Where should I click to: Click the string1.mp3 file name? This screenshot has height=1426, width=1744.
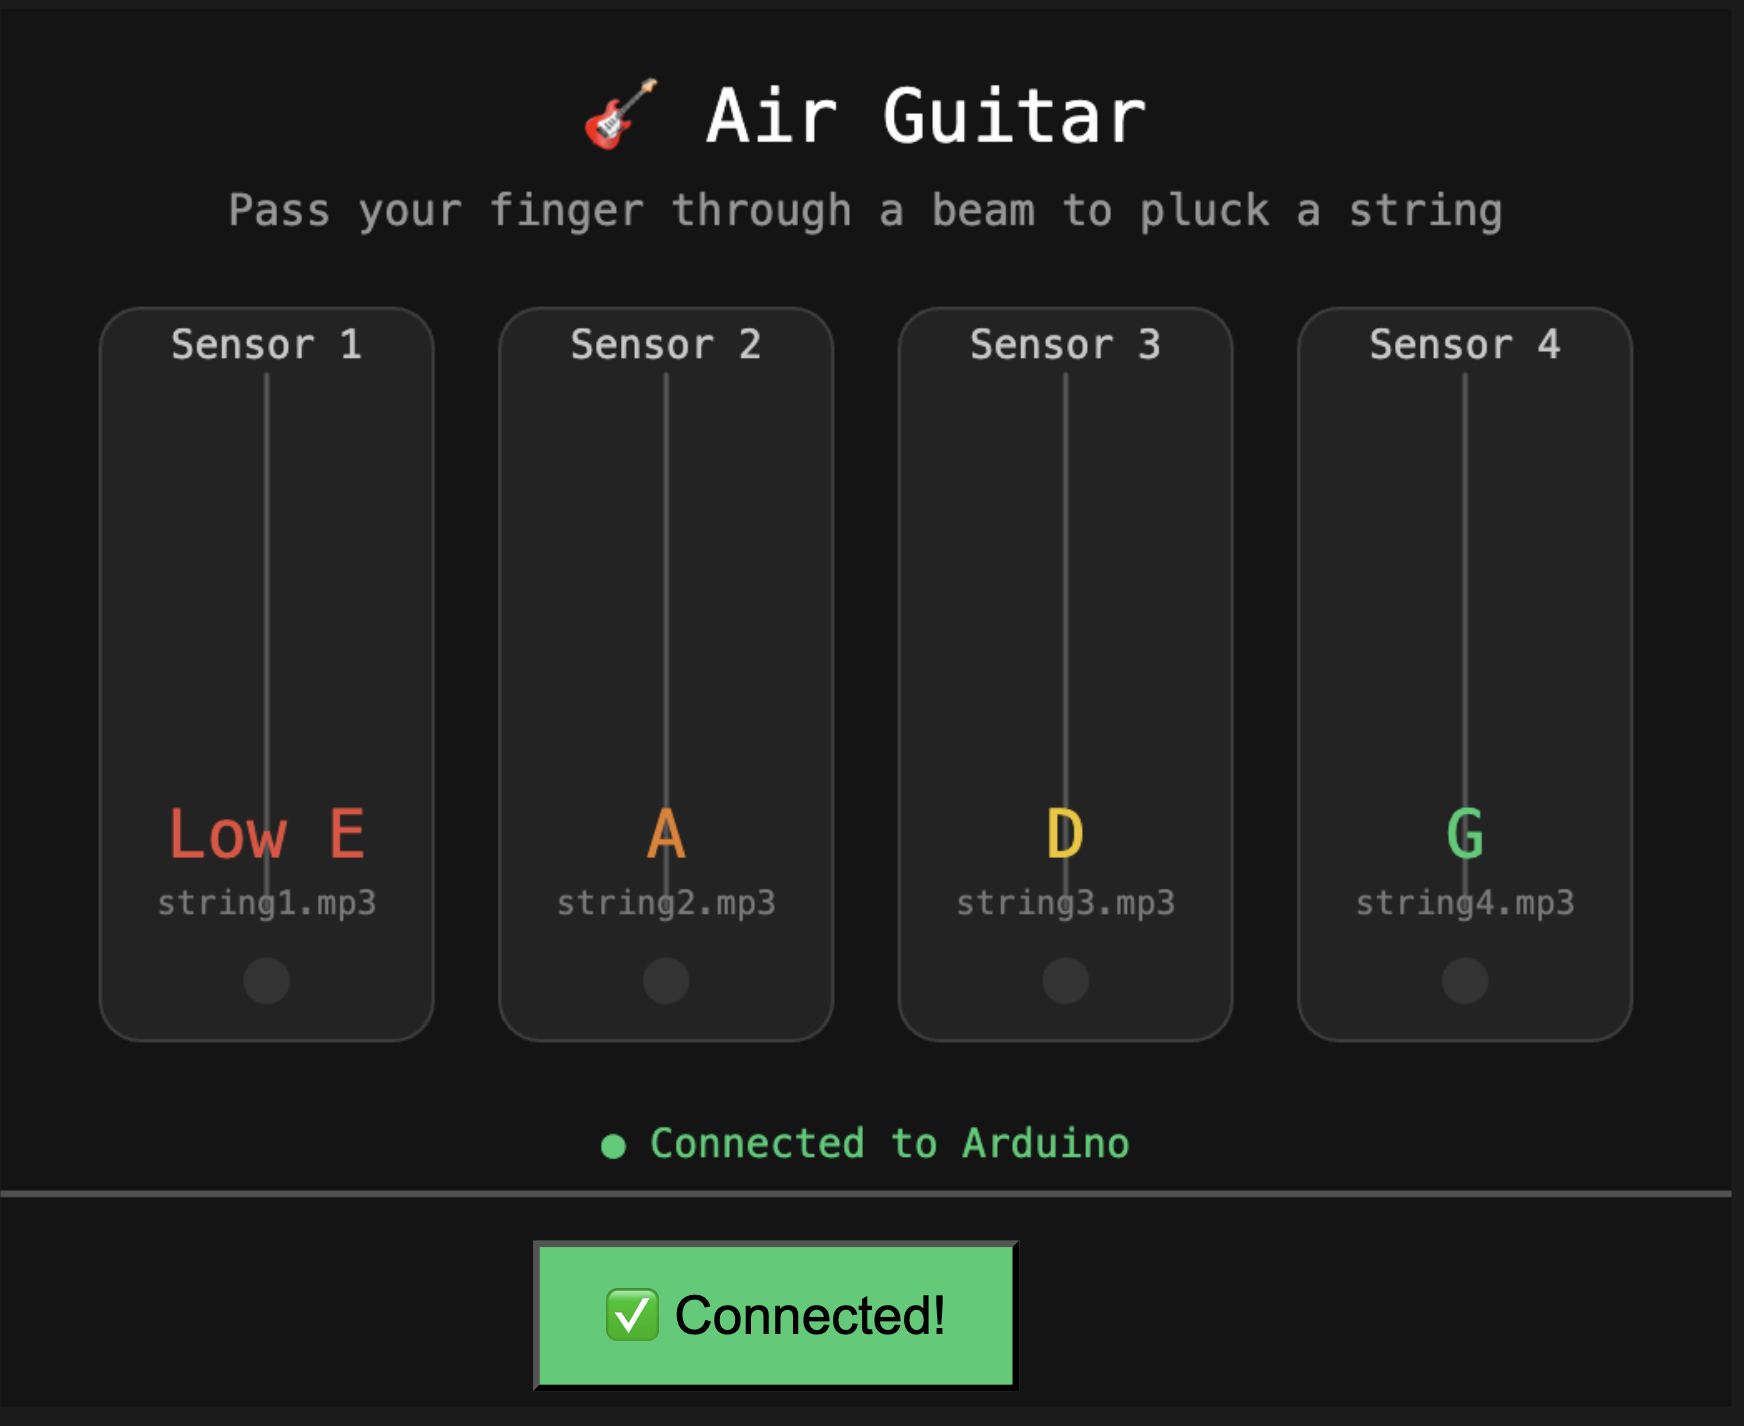click(x=267, y=903)
